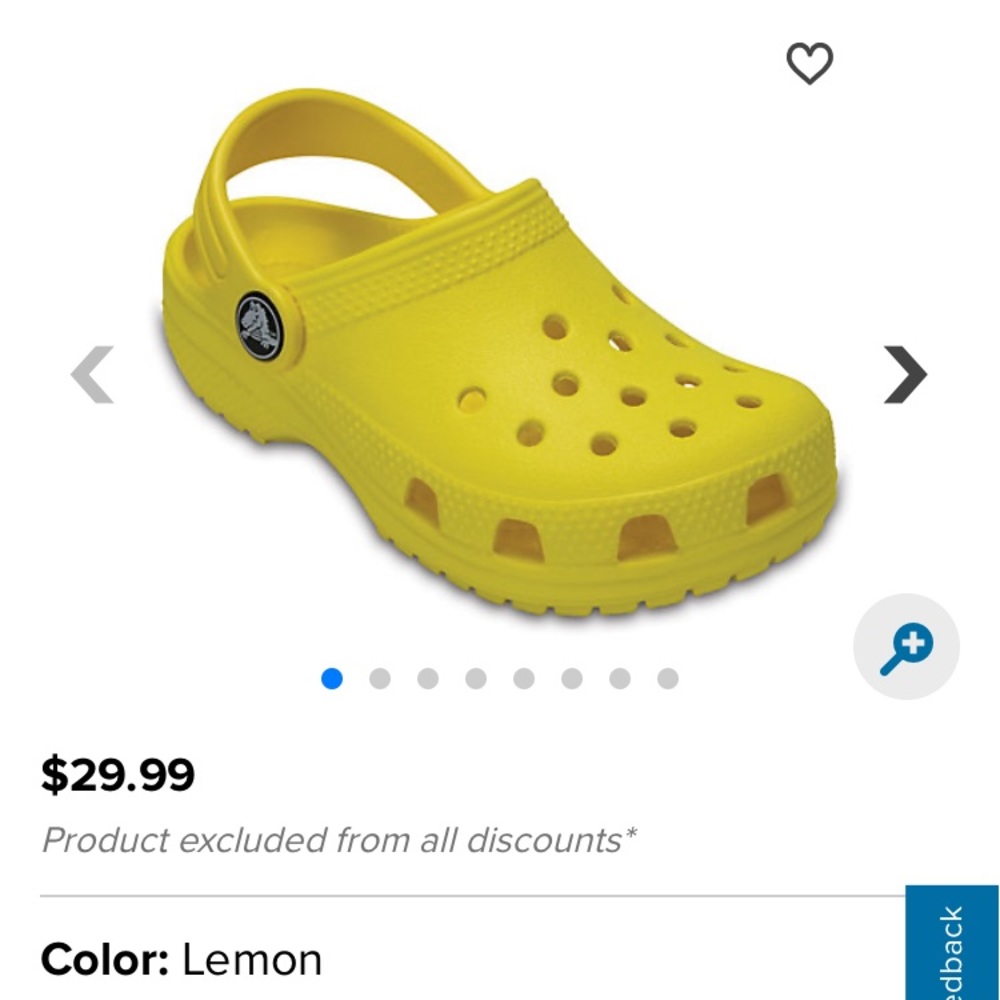The width and height of the screenshot is (1000, 1000).
Task: Go to the next product image arrow
Action: coord(906,374)
